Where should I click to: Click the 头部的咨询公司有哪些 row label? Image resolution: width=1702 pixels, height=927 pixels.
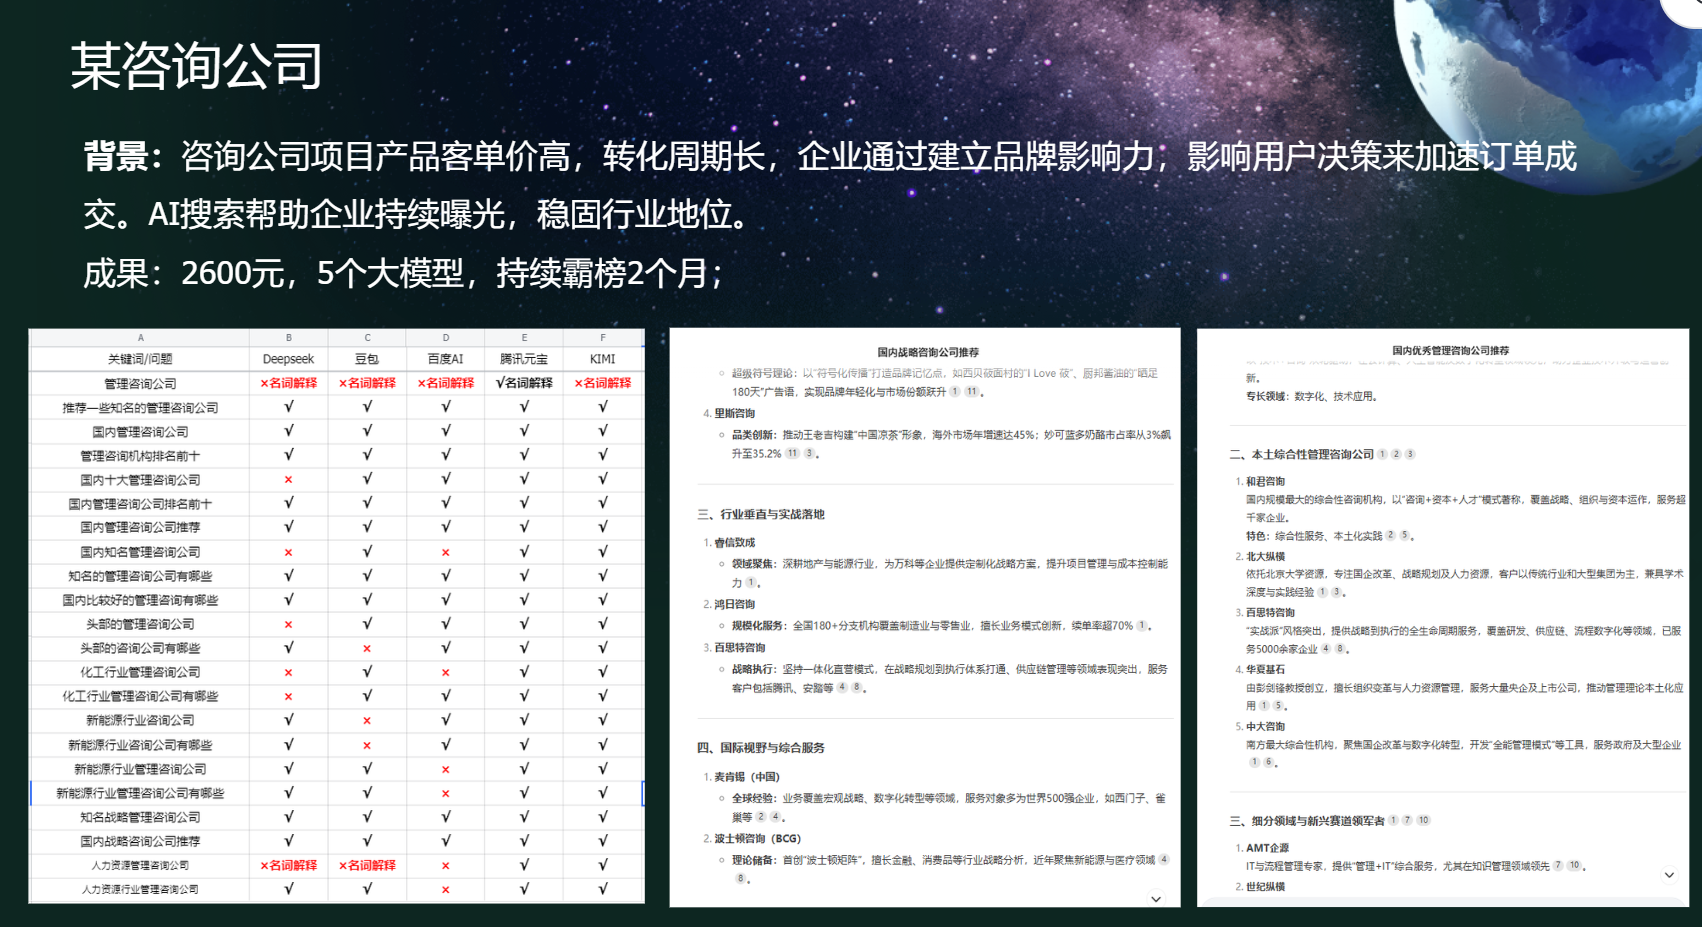tap(140, 648)
